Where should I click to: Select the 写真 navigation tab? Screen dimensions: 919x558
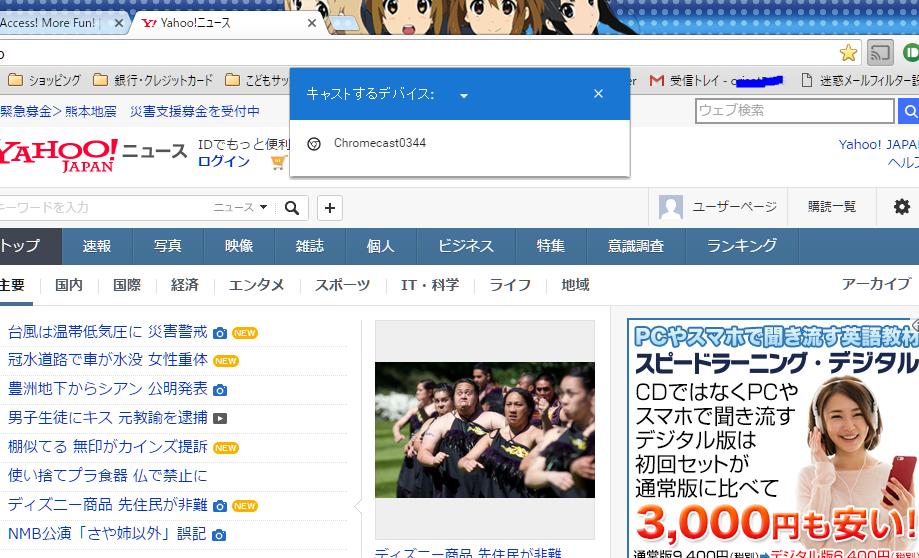pos(168,247)
